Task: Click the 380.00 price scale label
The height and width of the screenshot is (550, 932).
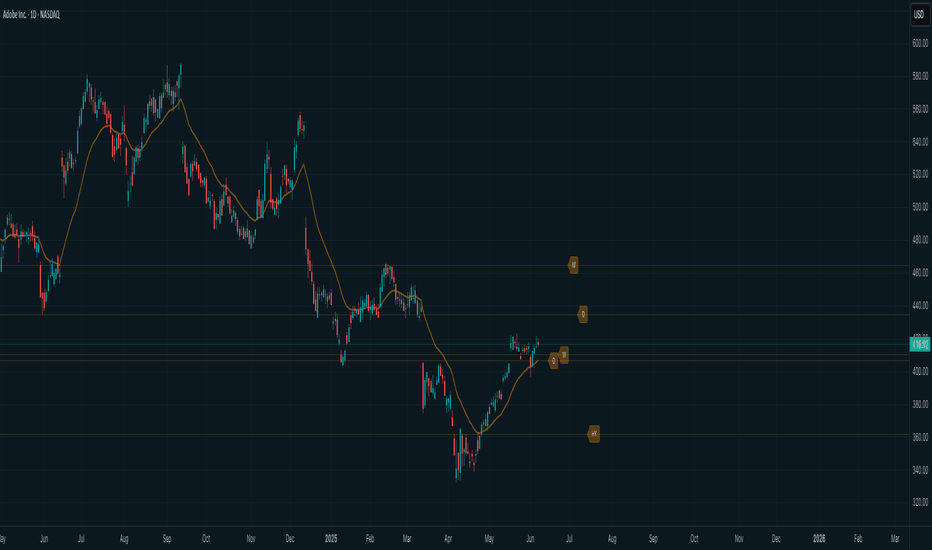Action: coord(920,404)
